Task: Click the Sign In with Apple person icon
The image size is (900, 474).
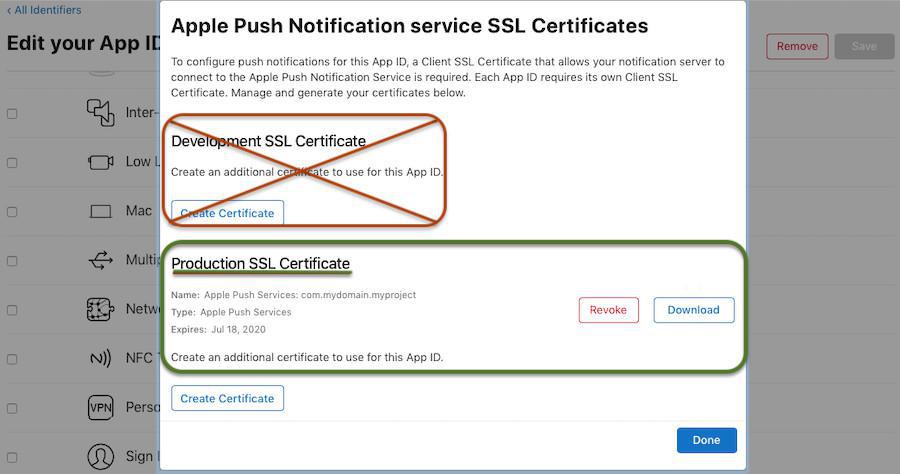Action: (101, 457)
